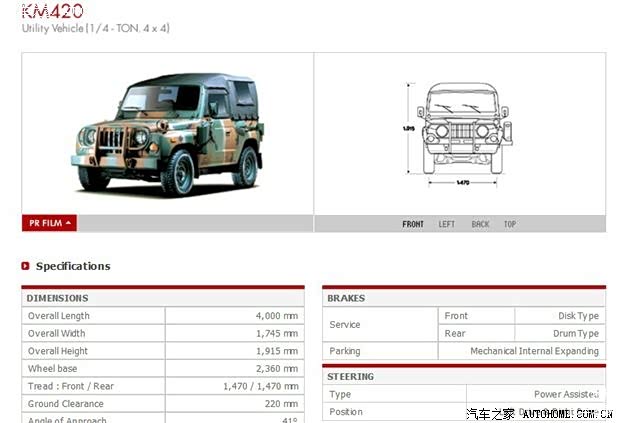Click the Wheel base row label
This screenshot has height=423, width=620.
click(52, 369)
